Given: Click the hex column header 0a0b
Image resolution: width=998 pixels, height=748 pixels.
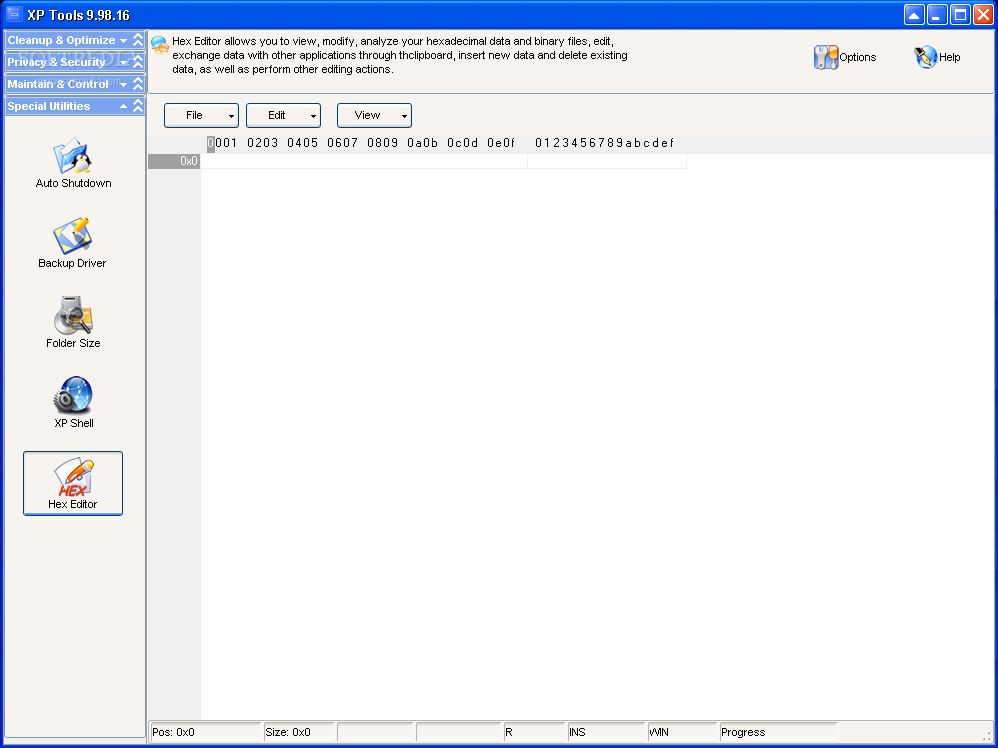Looking at the screenshot, I should click(x=423, y=143).
